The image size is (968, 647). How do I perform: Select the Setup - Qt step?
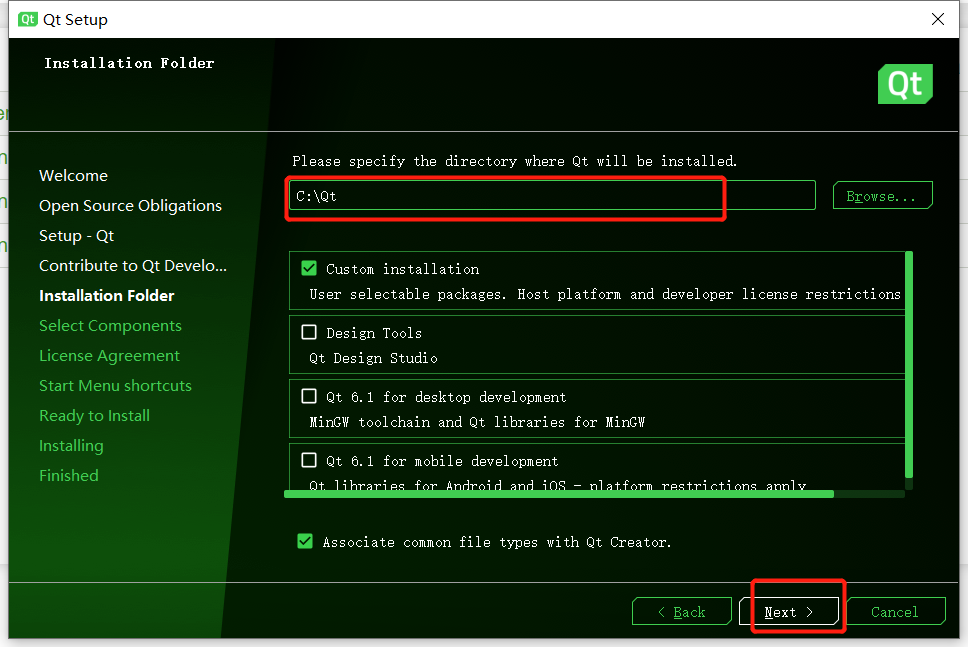click(77, 236)
